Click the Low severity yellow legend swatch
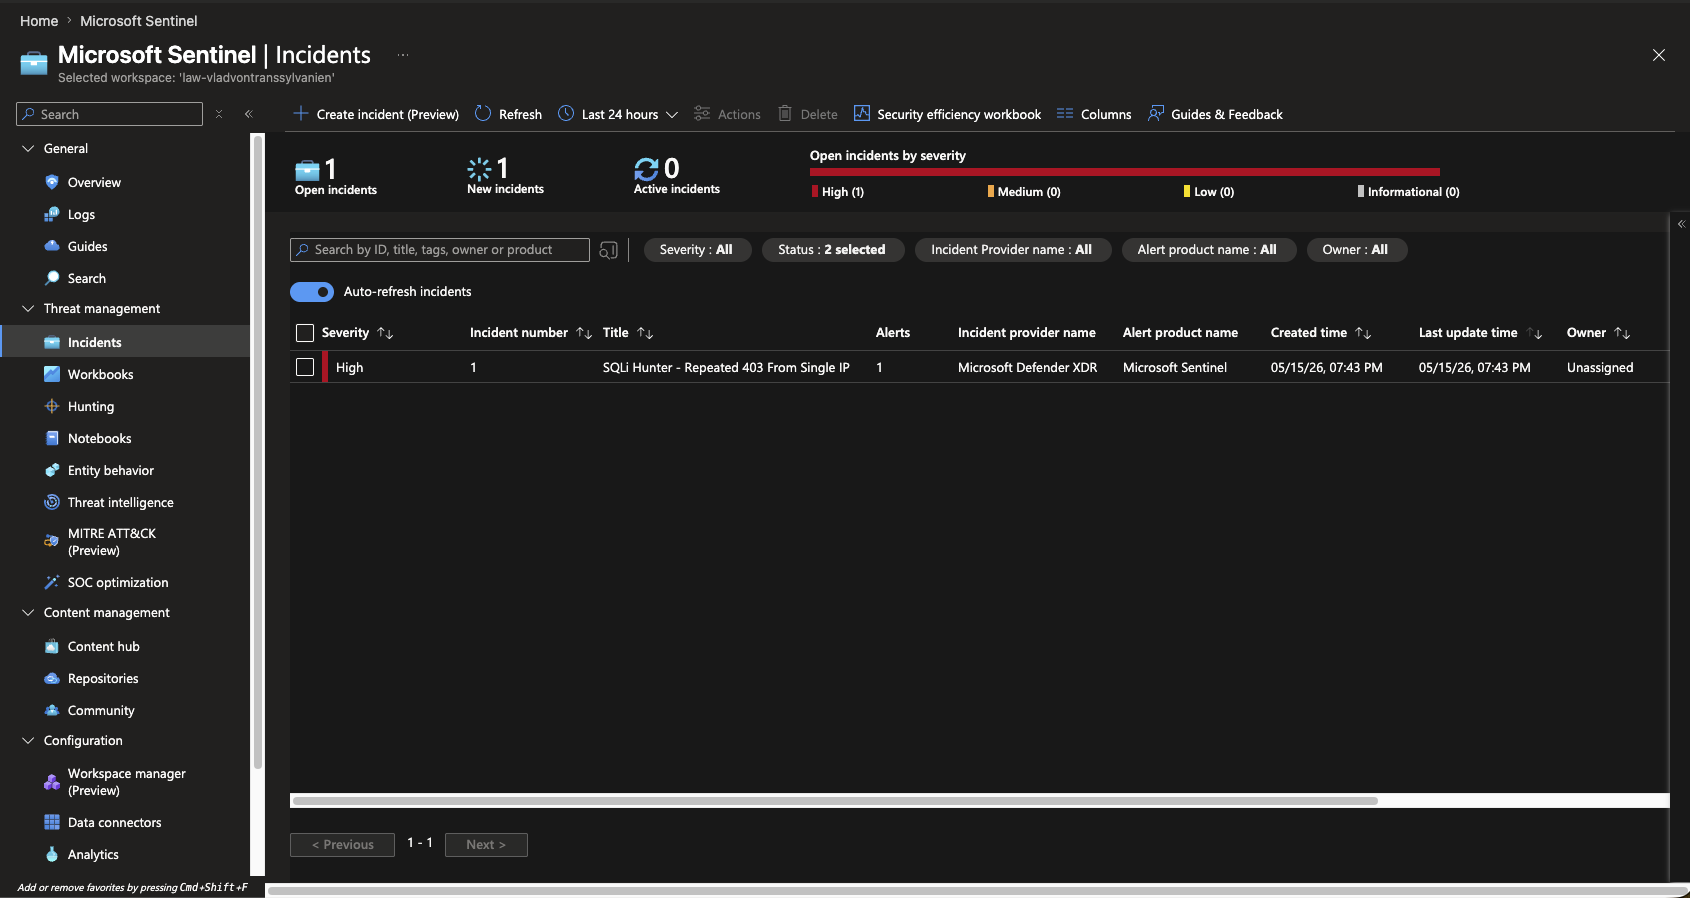The width and height of the screenshot is (1690, 898). click(x=1187, y=191)
